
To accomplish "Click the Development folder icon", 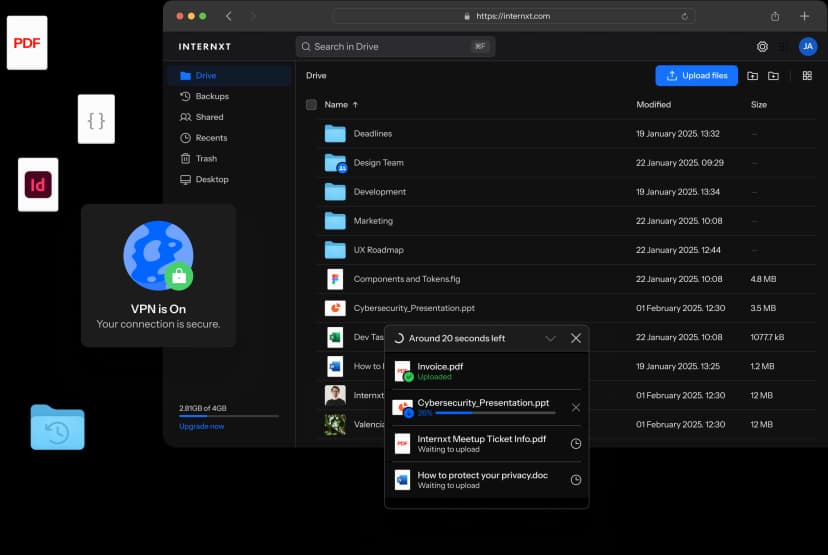I will tap(335, 192).
